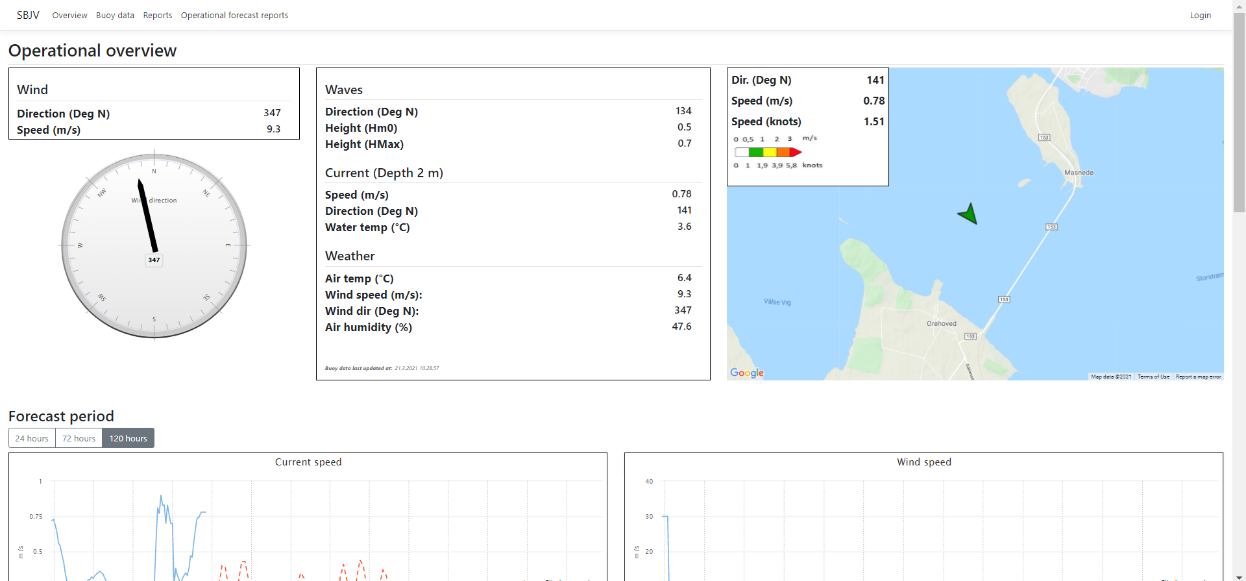Click Wind panel Speed value 9.3
The height and width of the screenshot is (581, 1246).
pos(273,129)
